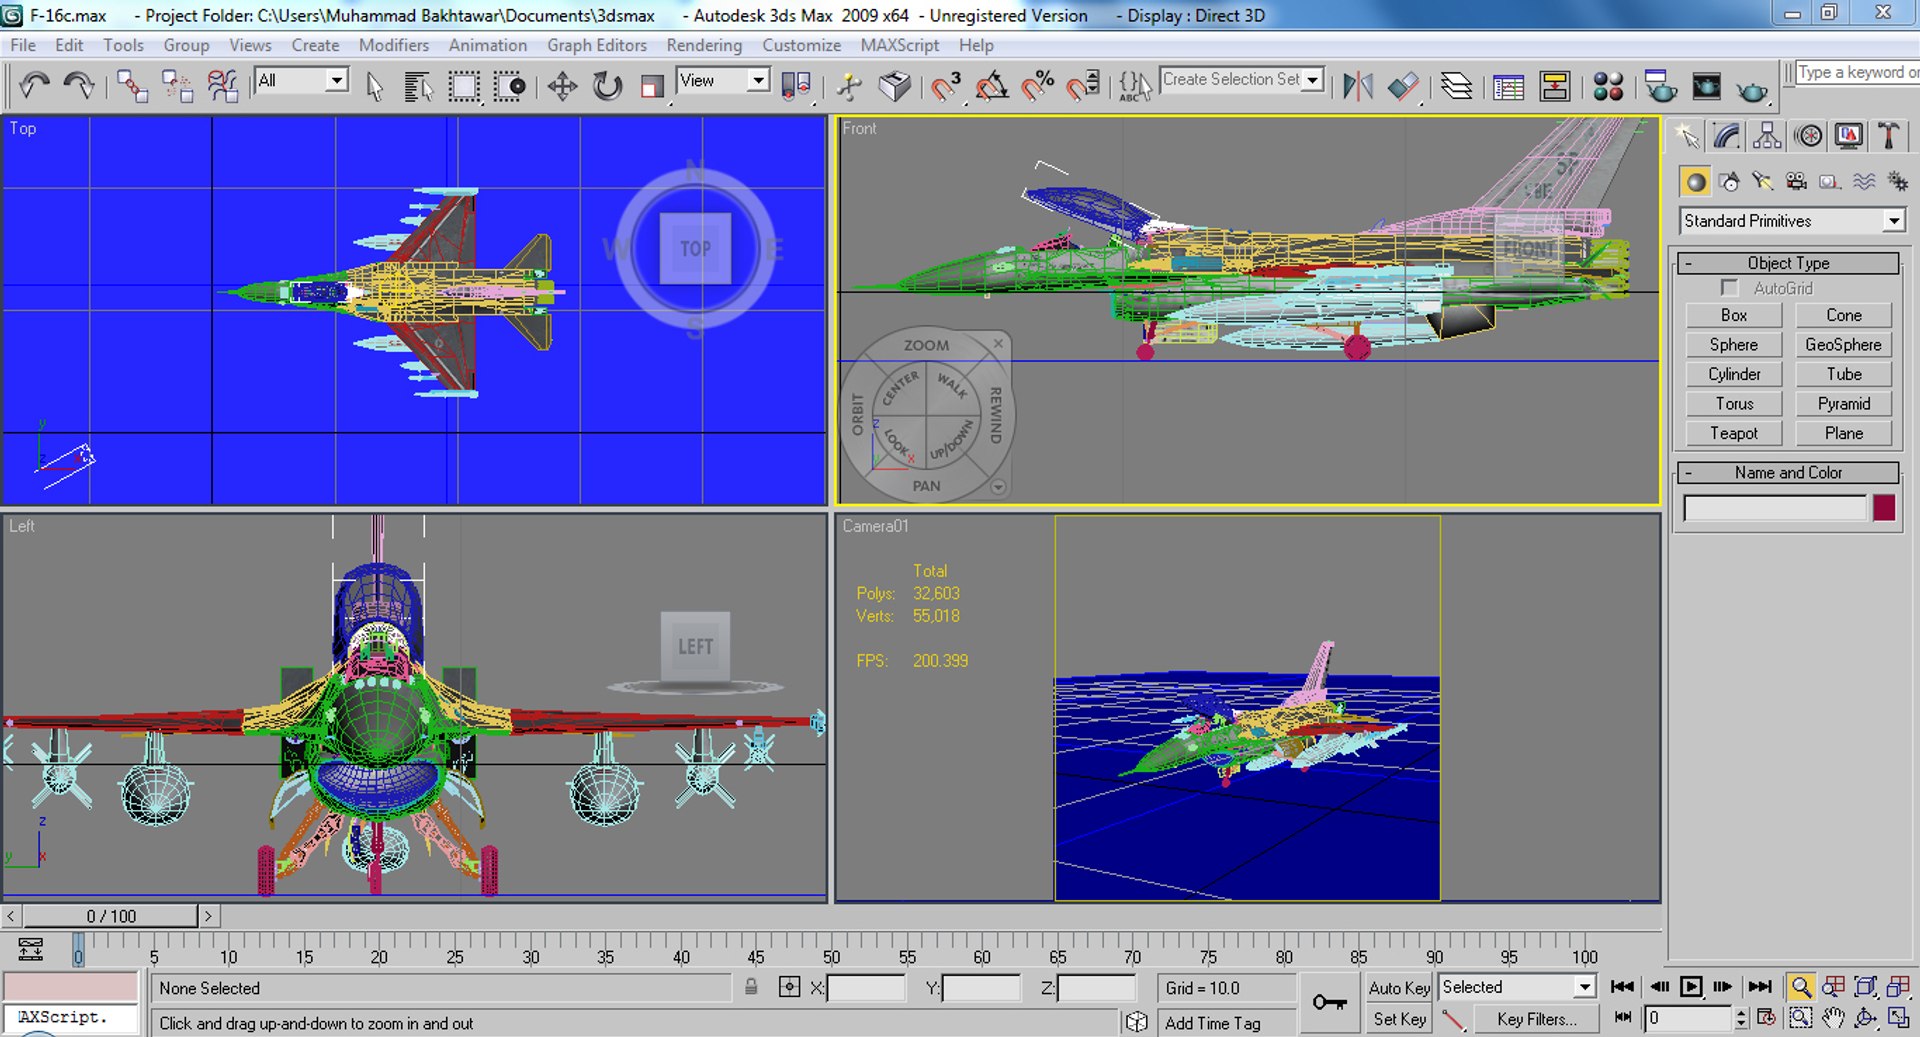This screenshot has width=1920, height=1037.
Task: Open Render Setup dialog
Action: pyautogui.click(x=1661, y=87)
